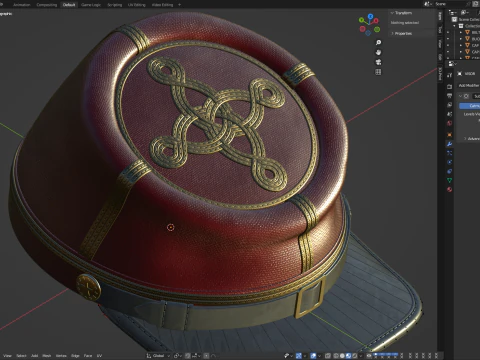The height and width of the screenshot is (360, 480).
Task: Snap view to red X axis
Action: pos(376,21)
